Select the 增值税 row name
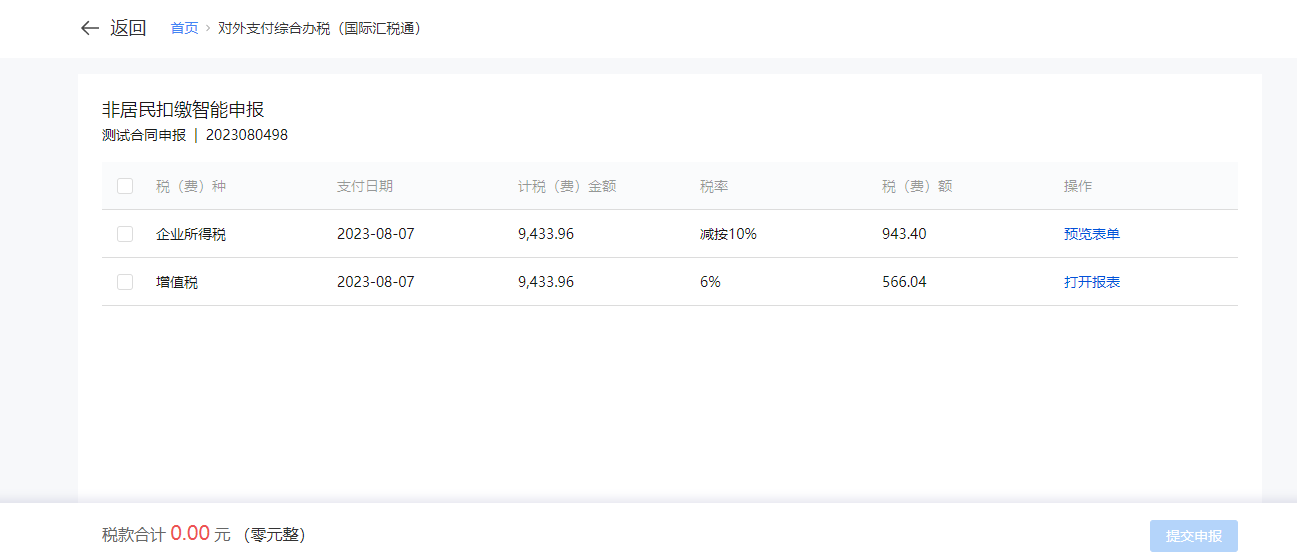Image resolution: width=1297 pixels, height=557 pixels. coord(177,282)
